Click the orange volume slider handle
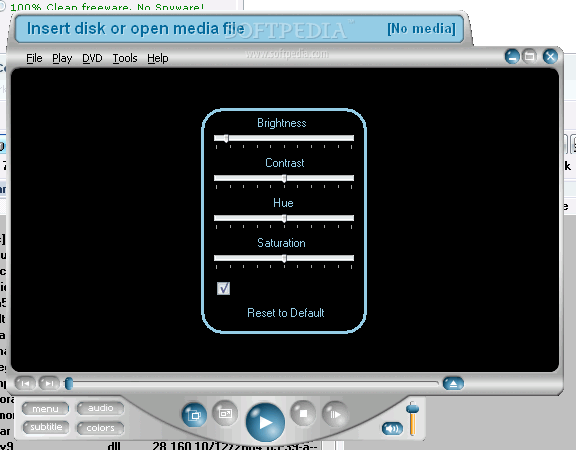Image resolution: width=576 pixels, height=450 pixels. click(413, 408)
